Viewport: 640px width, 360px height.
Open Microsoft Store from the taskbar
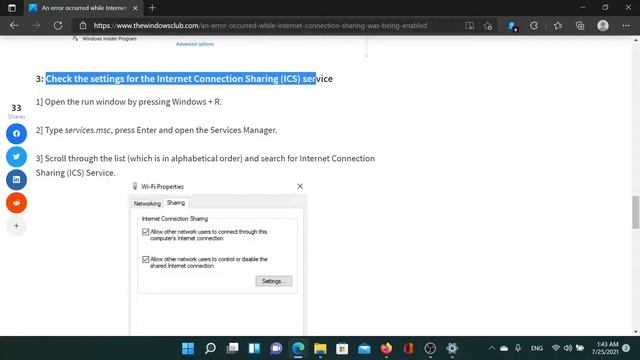(342, 348)
